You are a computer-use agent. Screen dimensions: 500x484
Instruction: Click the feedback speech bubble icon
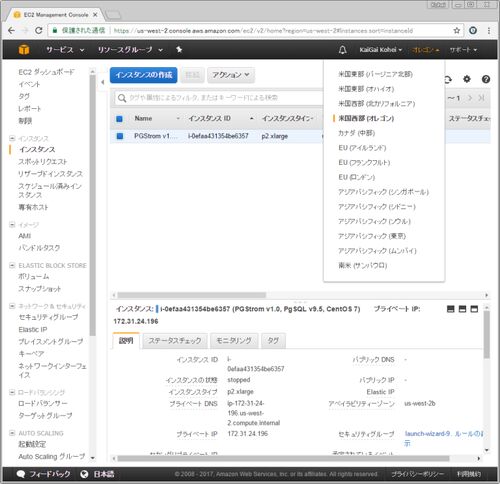tap(21, 474)
